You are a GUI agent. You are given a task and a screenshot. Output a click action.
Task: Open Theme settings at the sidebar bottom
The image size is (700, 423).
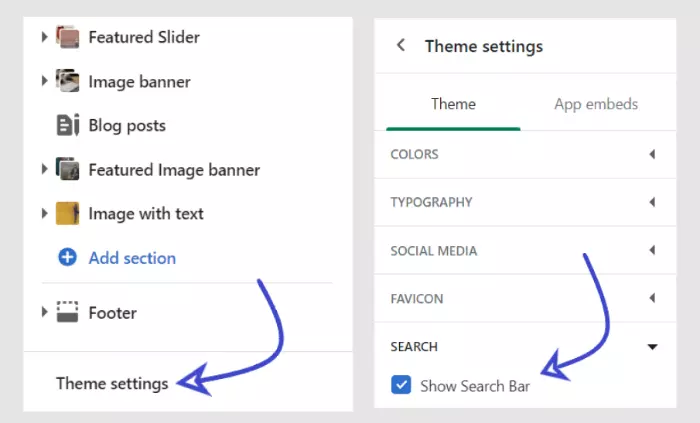[112, 384]
